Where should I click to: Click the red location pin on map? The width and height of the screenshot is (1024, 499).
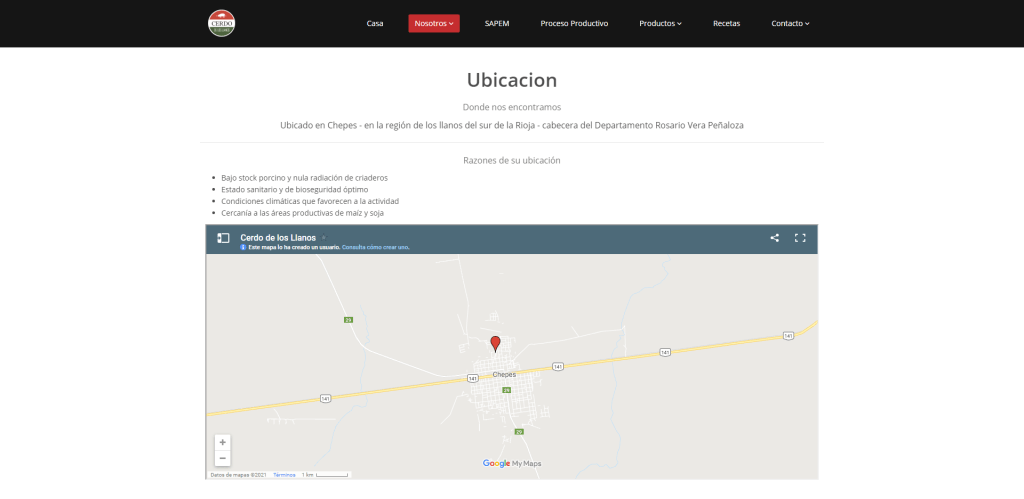tap(495, 344)
